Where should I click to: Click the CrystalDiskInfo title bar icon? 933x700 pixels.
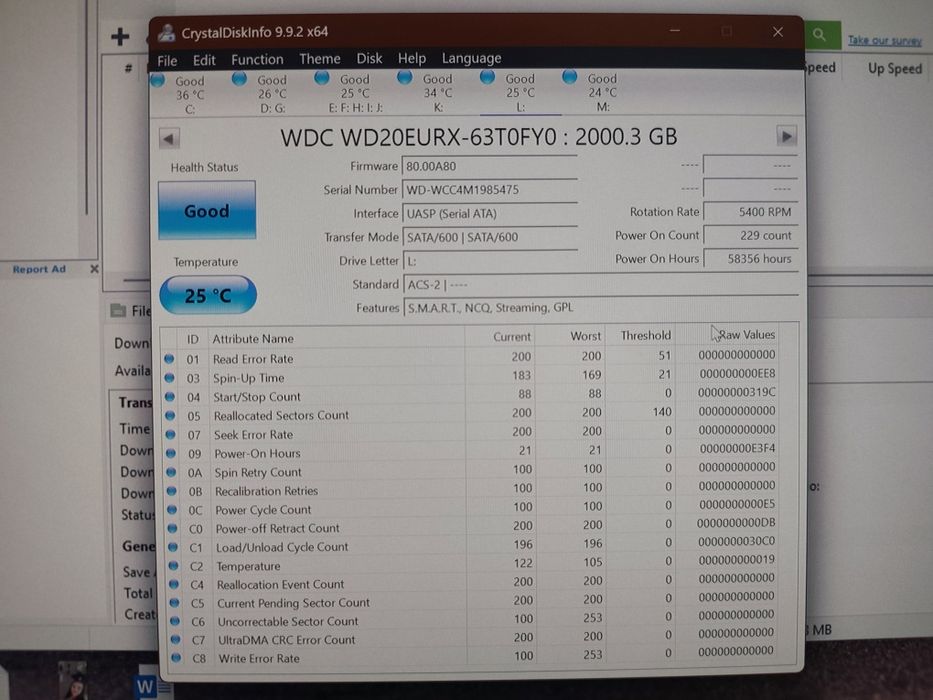point(166,33)
